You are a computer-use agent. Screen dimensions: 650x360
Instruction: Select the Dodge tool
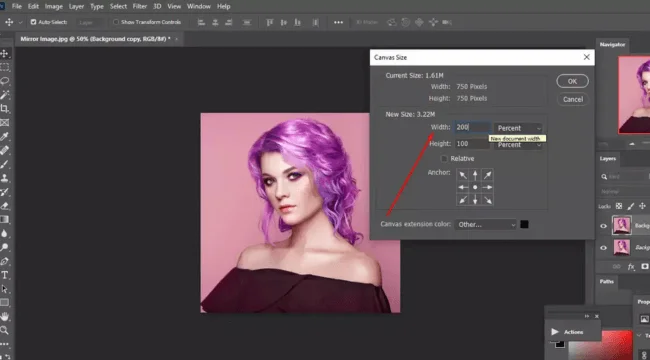5,247
